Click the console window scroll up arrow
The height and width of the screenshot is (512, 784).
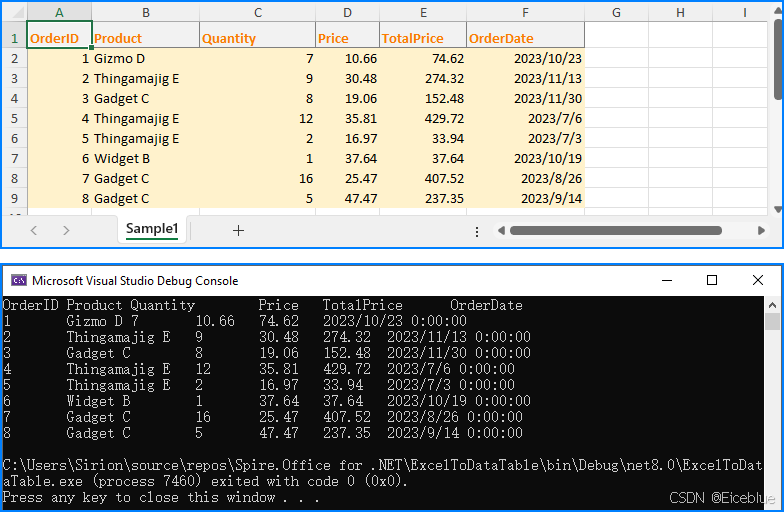[x=772, y=304]
